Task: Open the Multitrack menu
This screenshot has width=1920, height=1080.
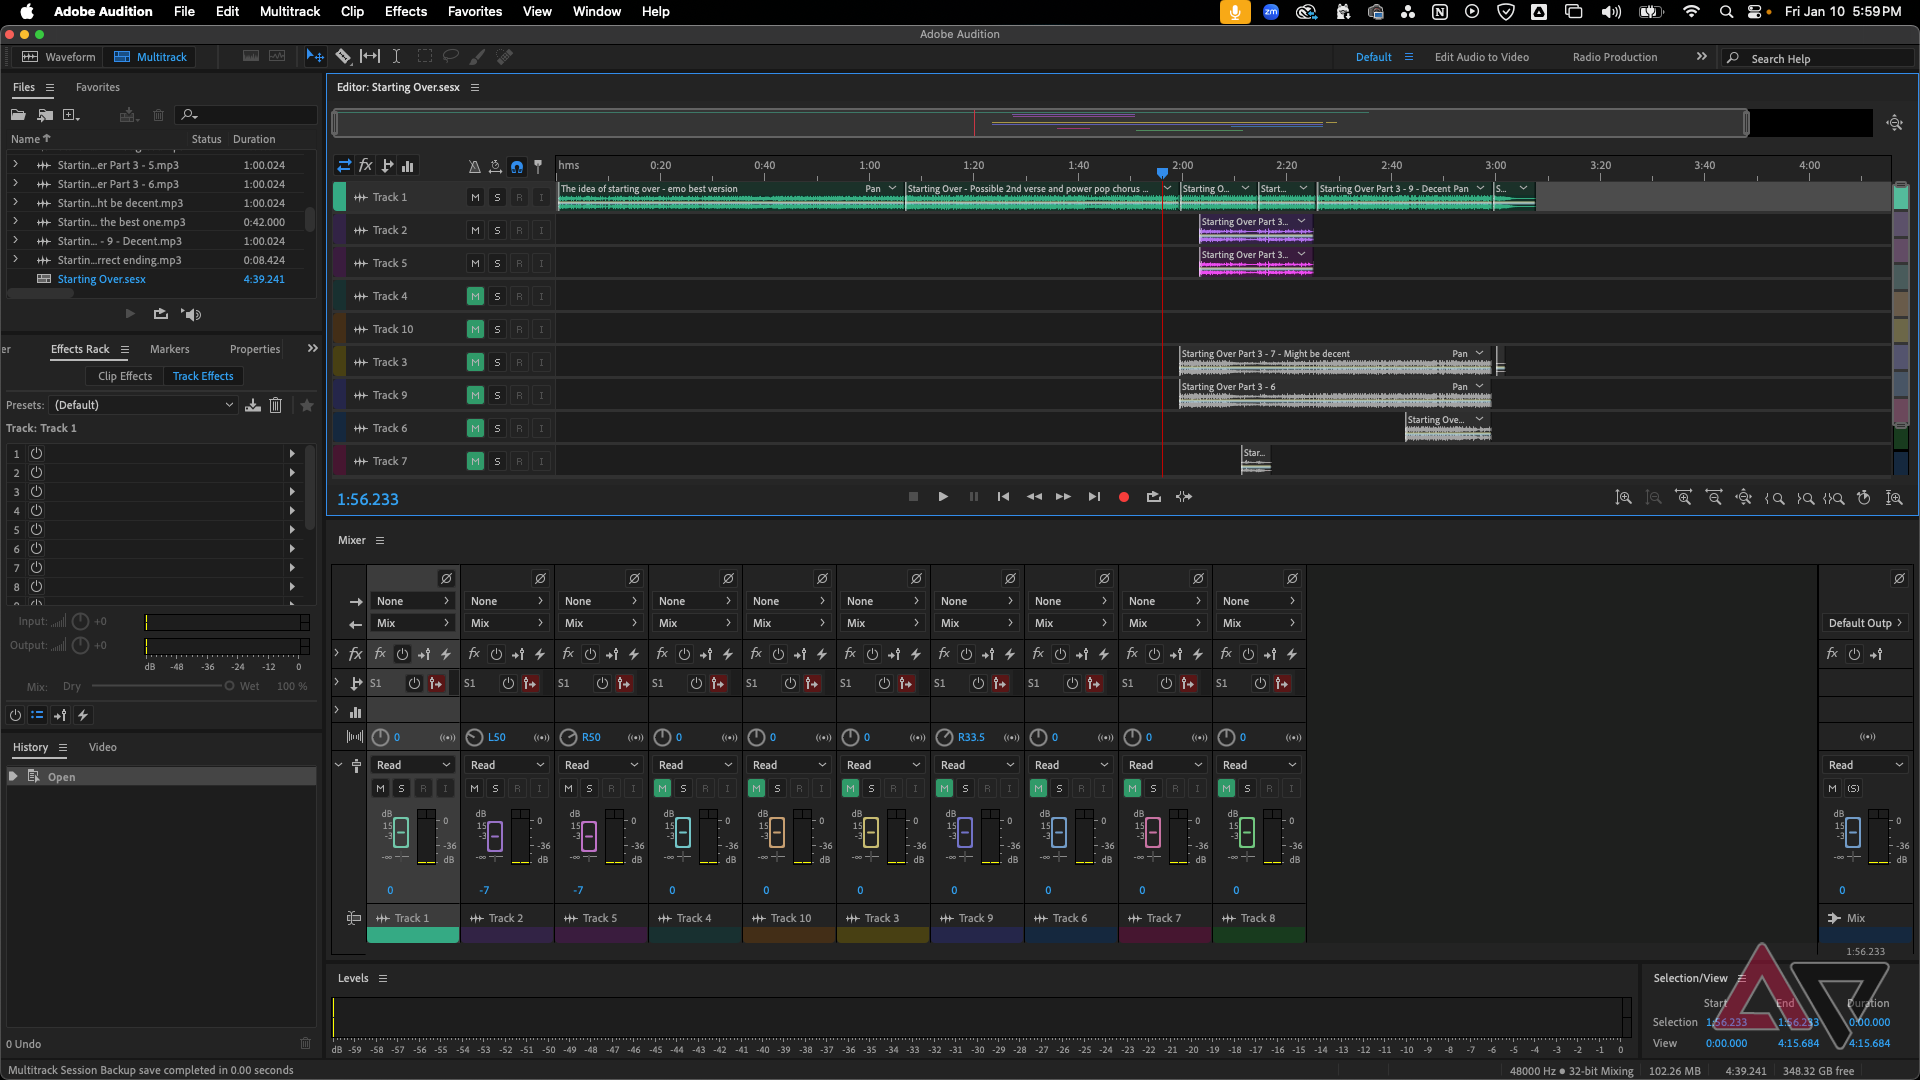Action: 290,11
